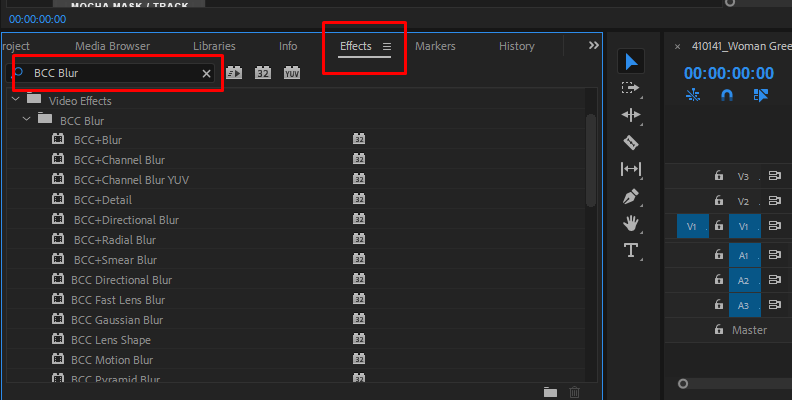Toggle YUV Effects filter

[x=292, y=73]
